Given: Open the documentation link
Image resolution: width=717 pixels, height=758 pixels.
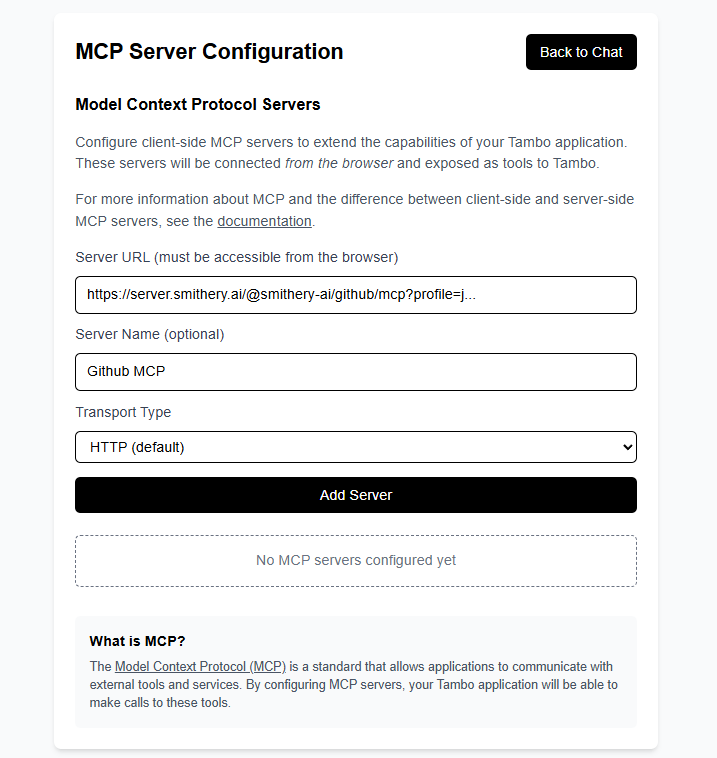Looking at the screenshot, I should pos(264,221).
